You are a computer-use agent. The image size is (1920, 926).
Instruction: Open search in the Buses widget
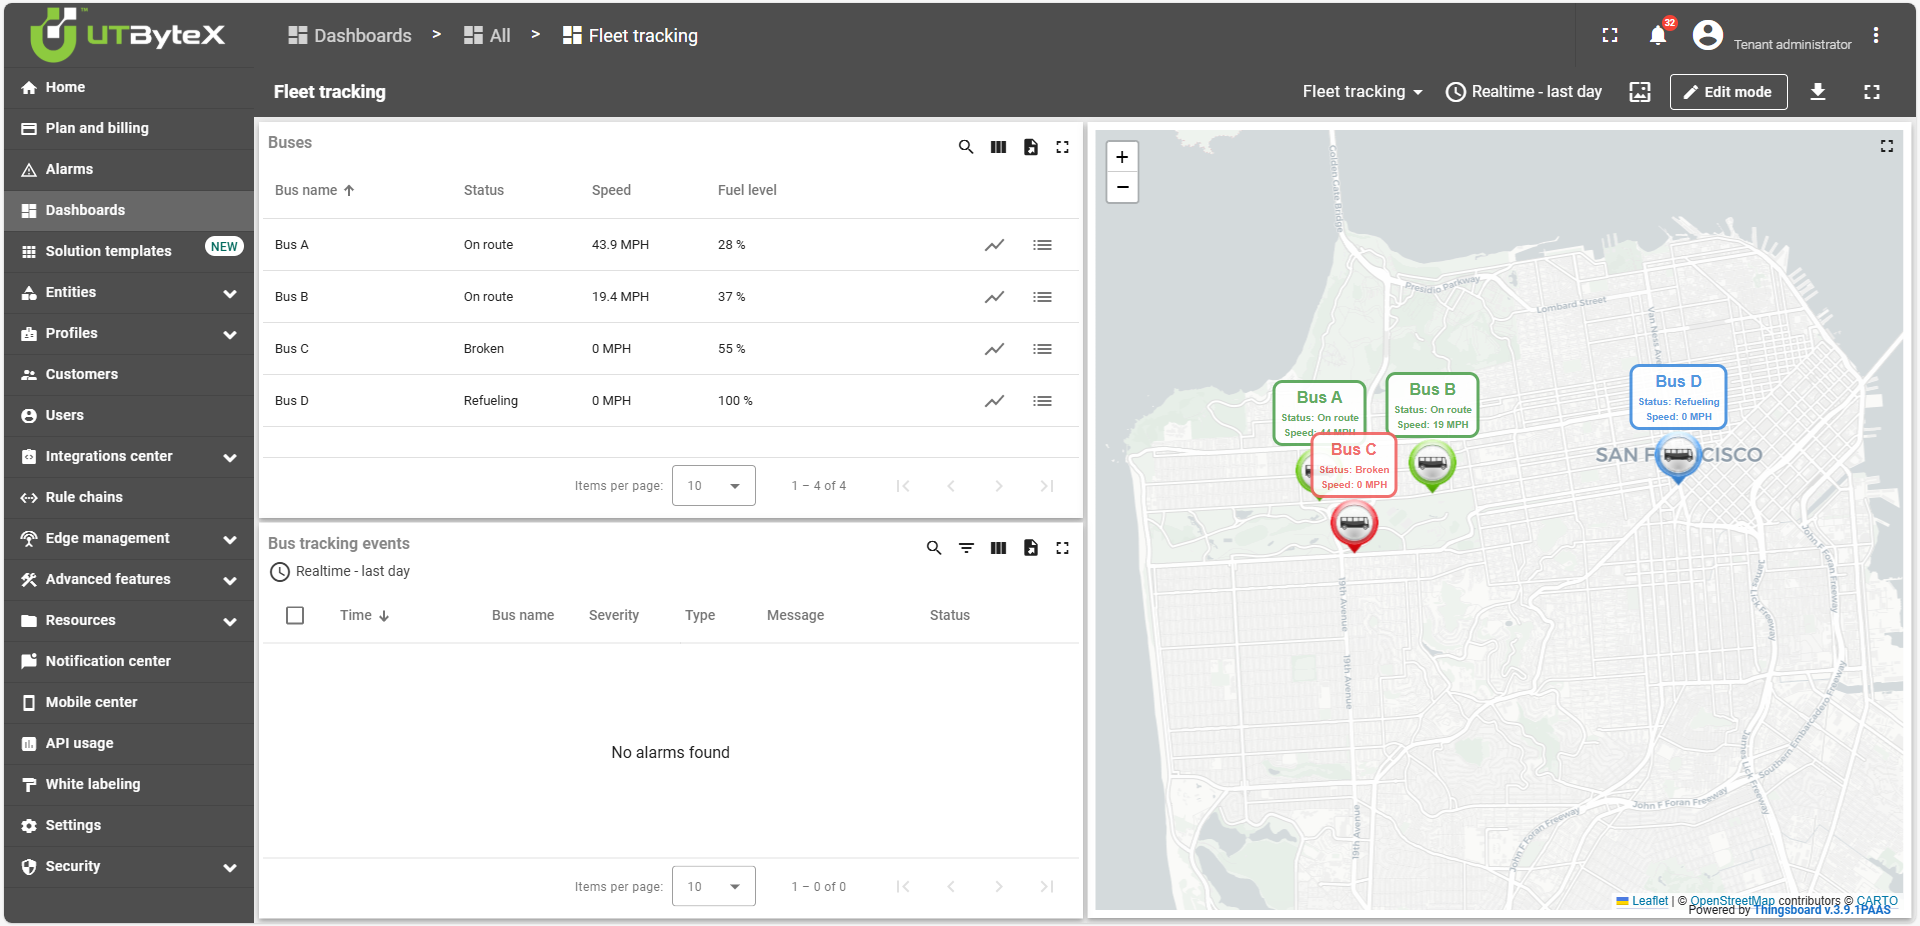[966, 147]
